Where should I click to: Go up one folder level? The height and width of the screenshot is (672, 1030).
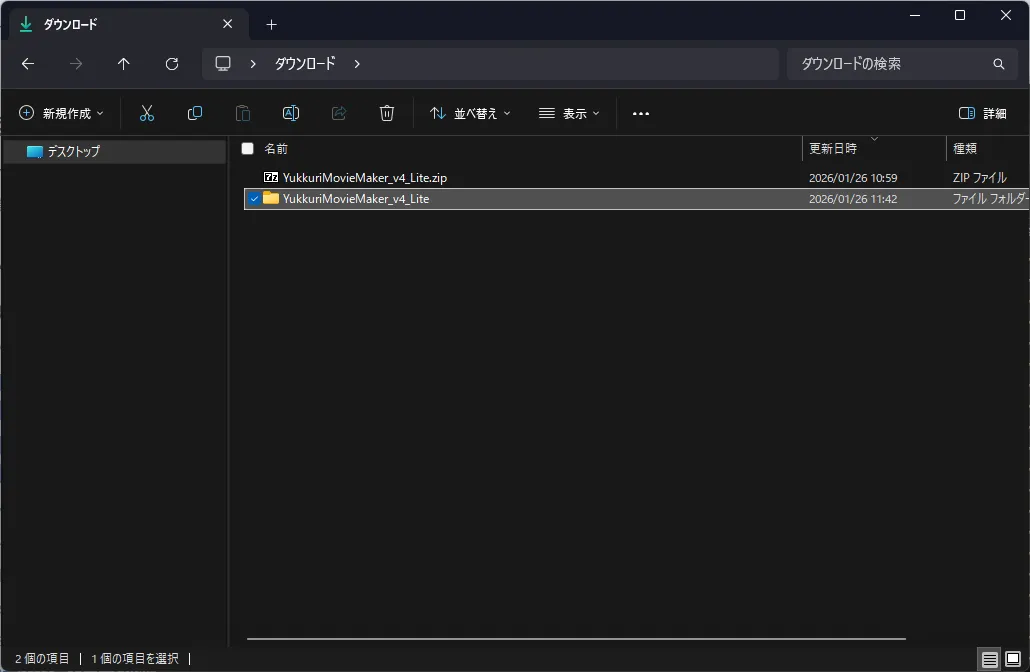pos(123,64)
